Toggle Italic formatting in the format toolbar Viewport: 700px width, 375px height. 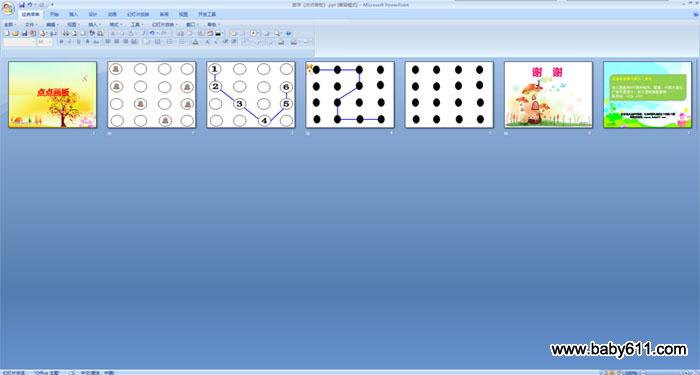(70, 42)
